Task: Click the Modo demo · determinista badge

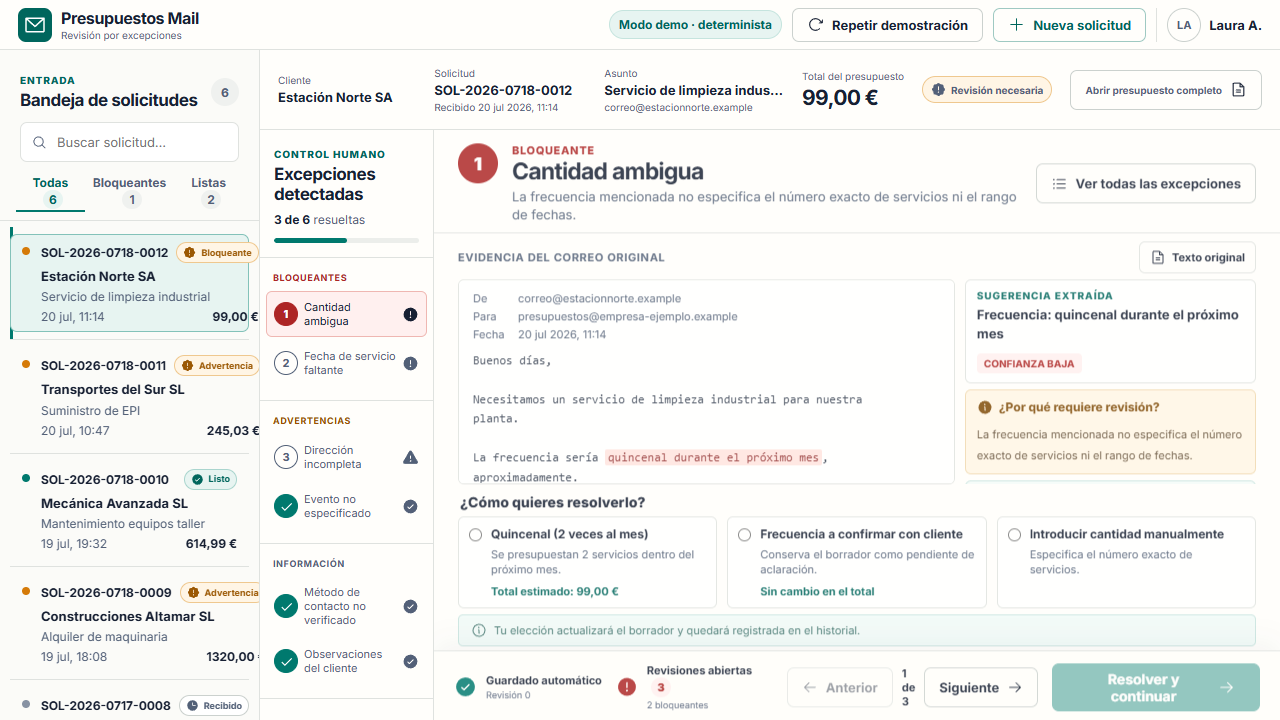Action: click(x=696, y=25)
